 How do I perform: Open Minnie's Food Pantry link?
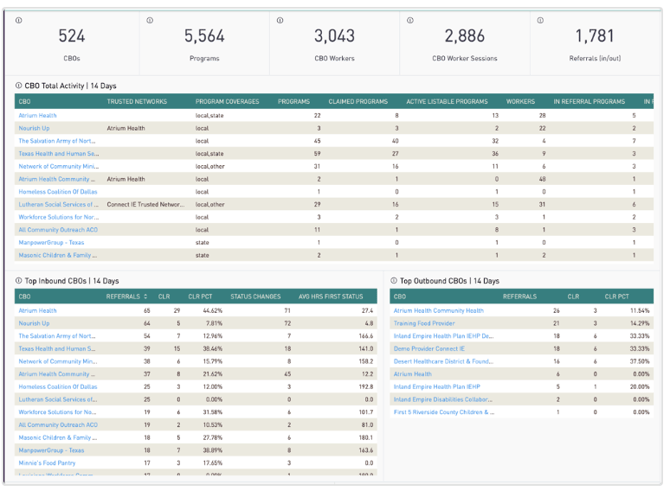pyautogui.click(x=45, y=463)
